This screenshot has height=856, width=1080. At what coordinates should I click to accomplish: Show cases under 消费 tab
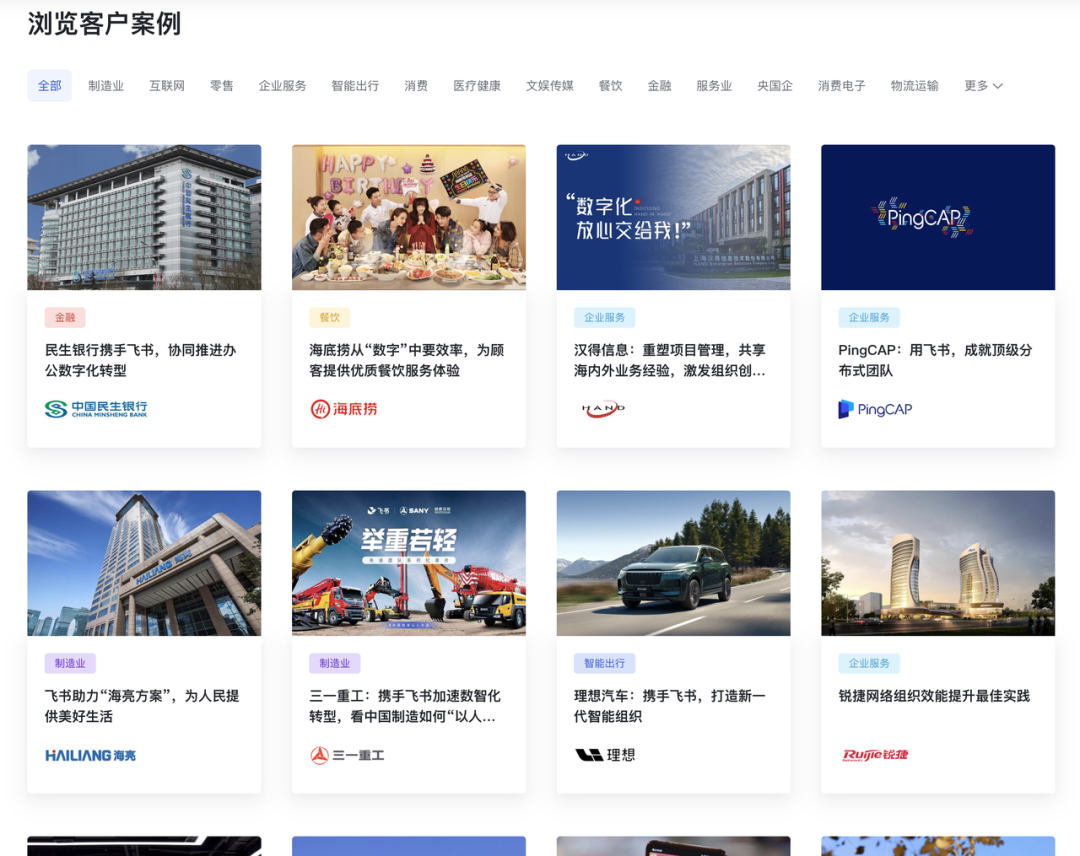tap(416, 86)
